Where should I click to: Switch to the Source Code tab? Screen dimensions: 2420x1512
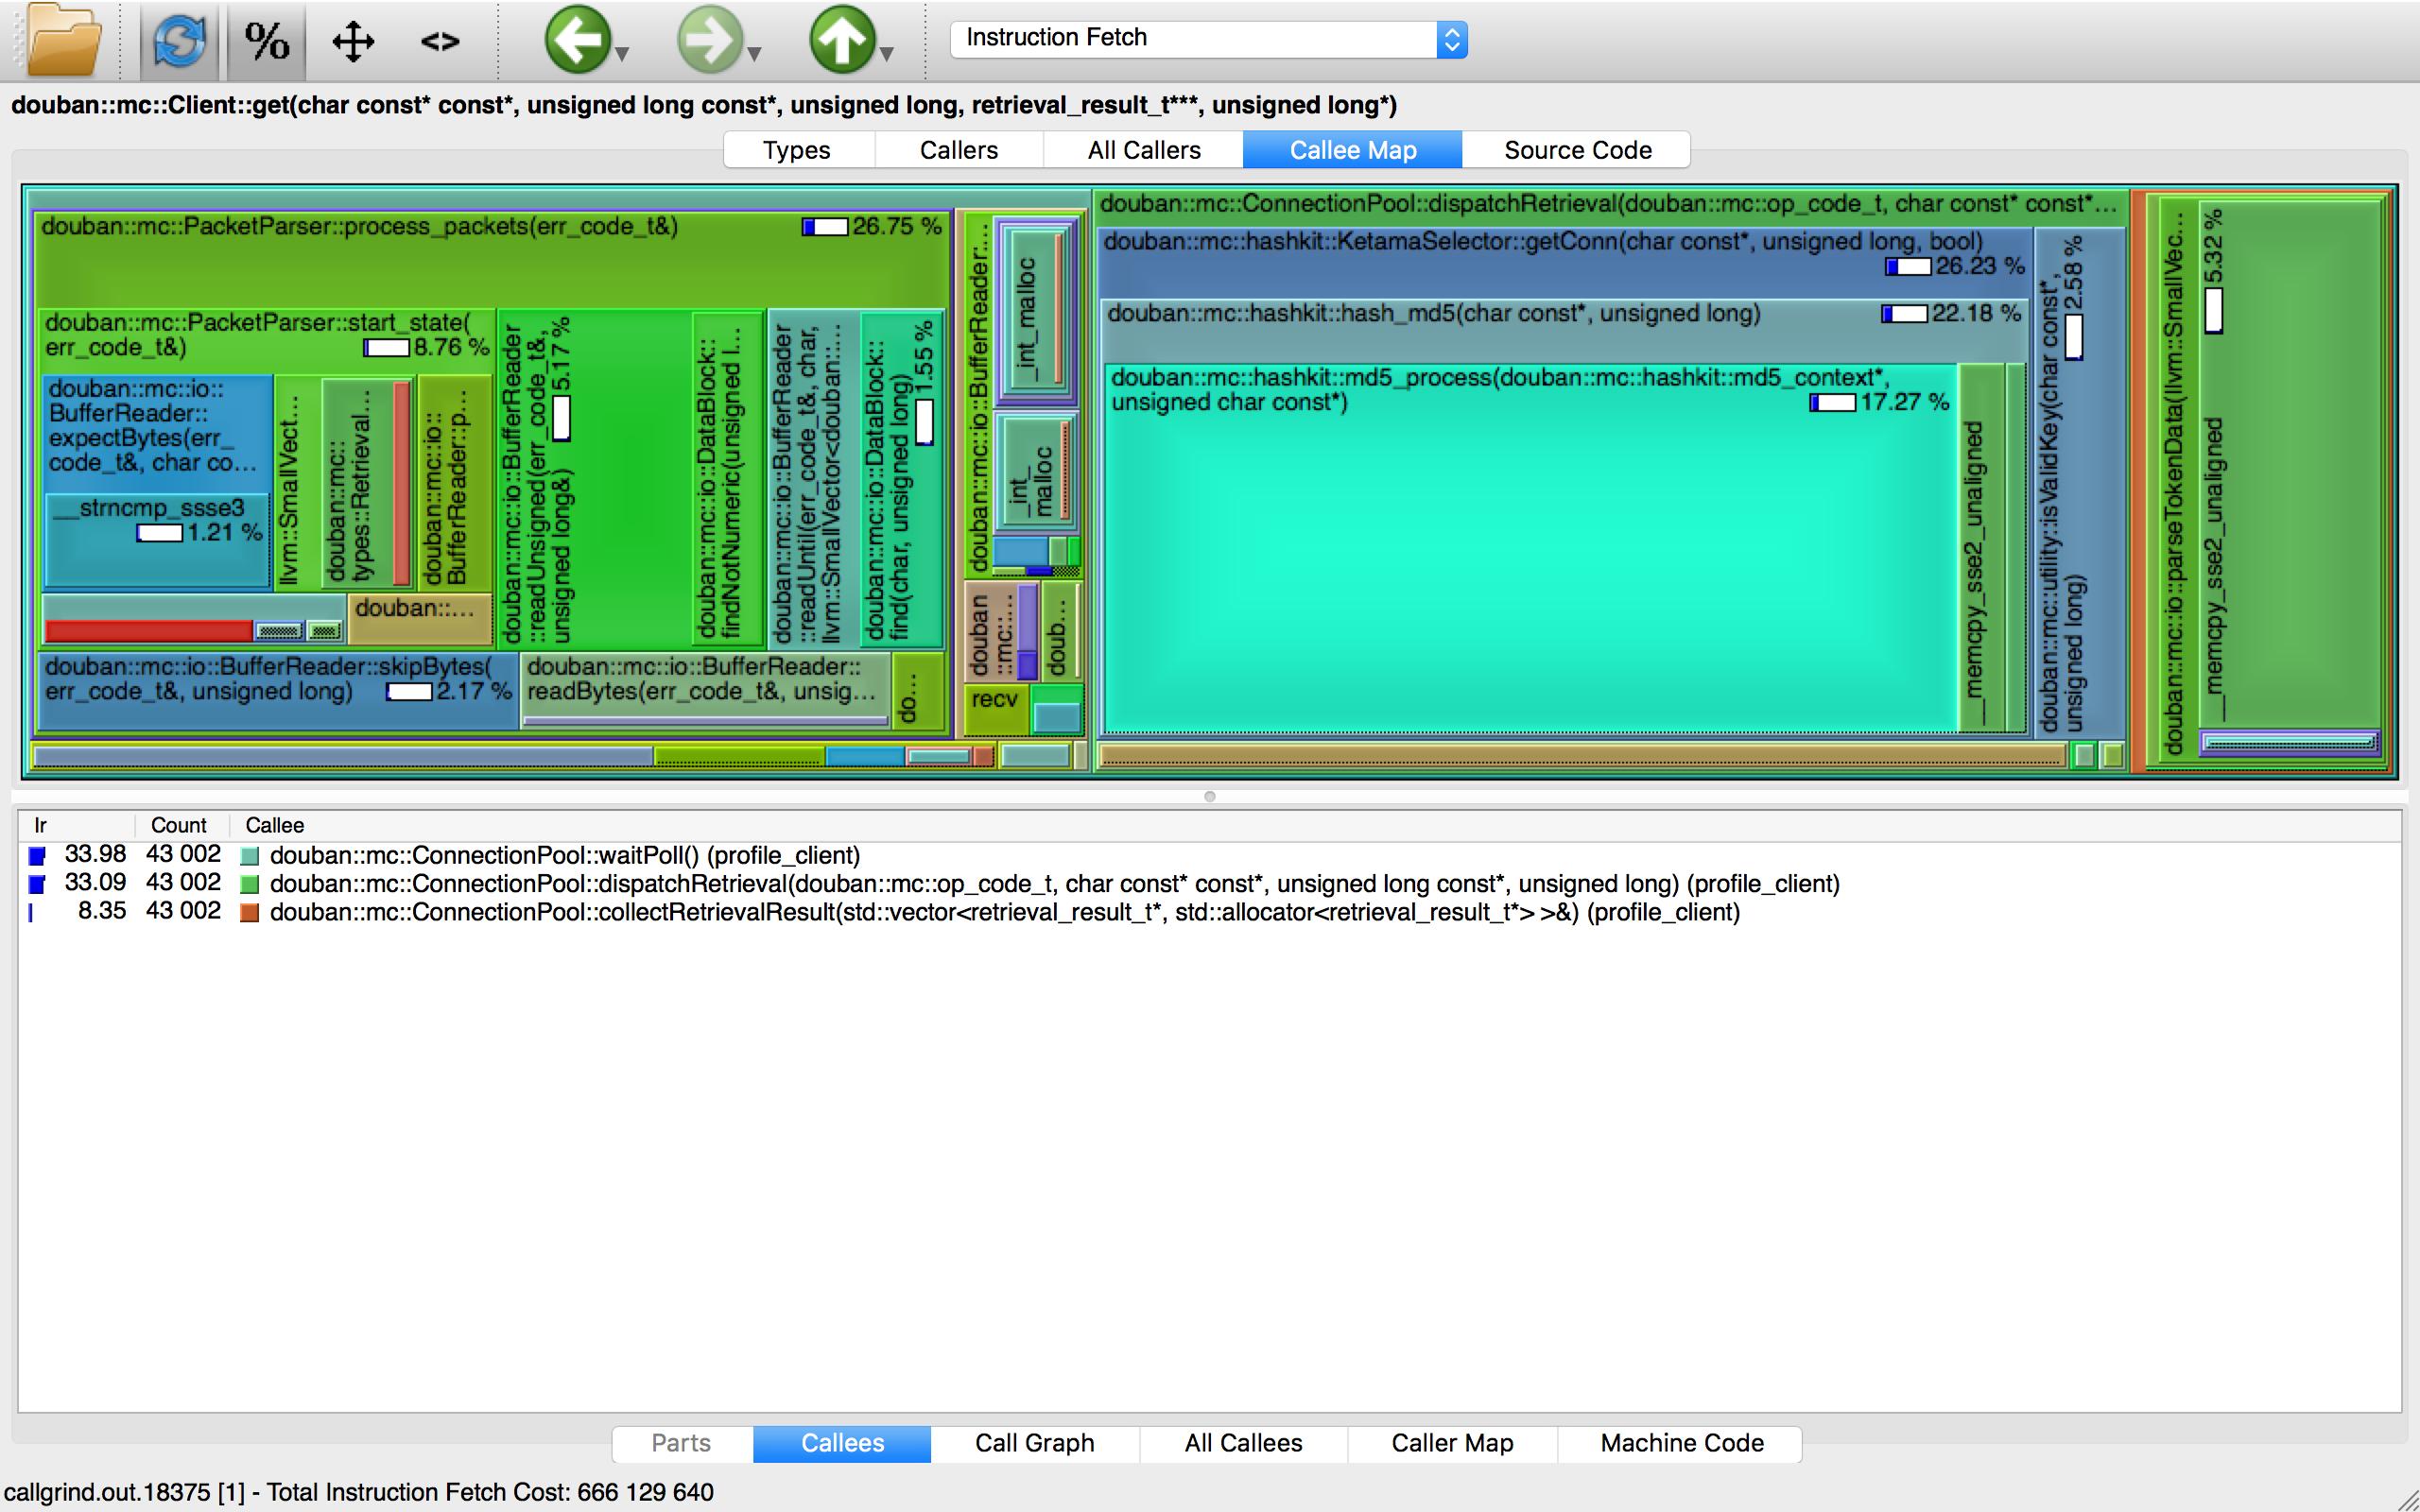[x=1577, y=150]
